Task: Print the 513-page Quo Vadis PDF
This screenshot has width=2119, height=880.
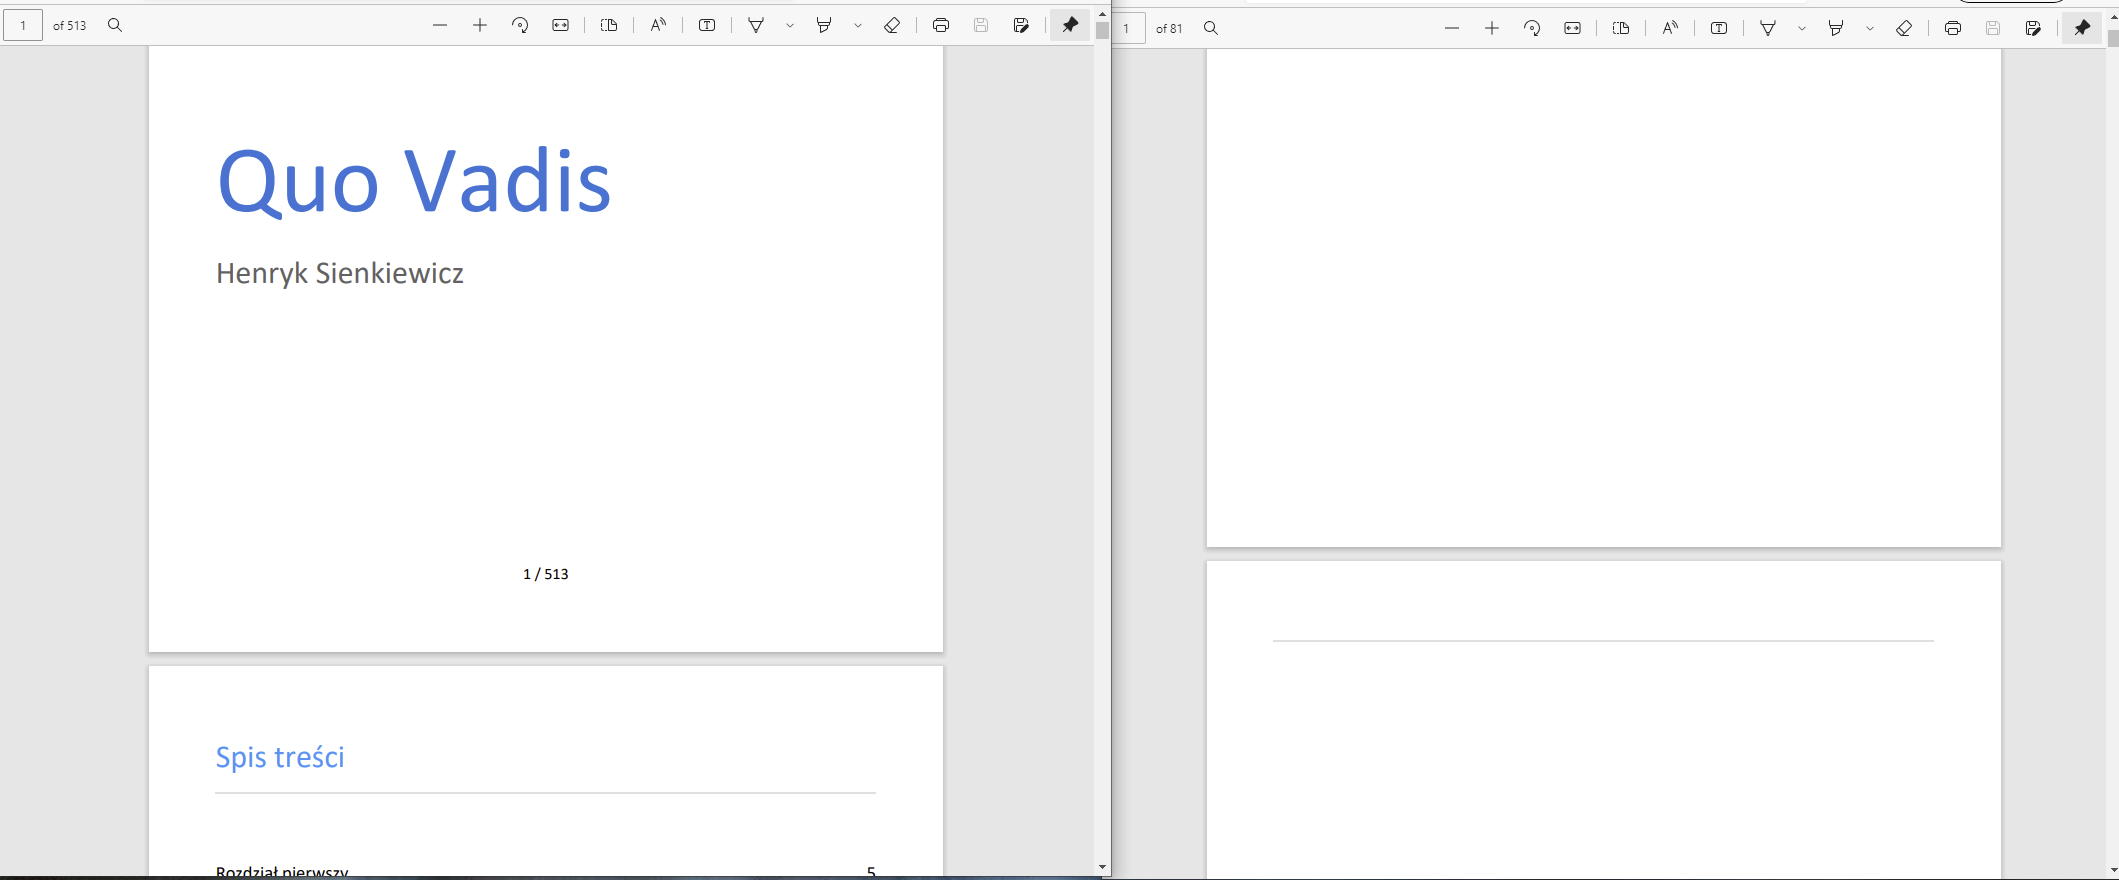Action: [941, 25]
